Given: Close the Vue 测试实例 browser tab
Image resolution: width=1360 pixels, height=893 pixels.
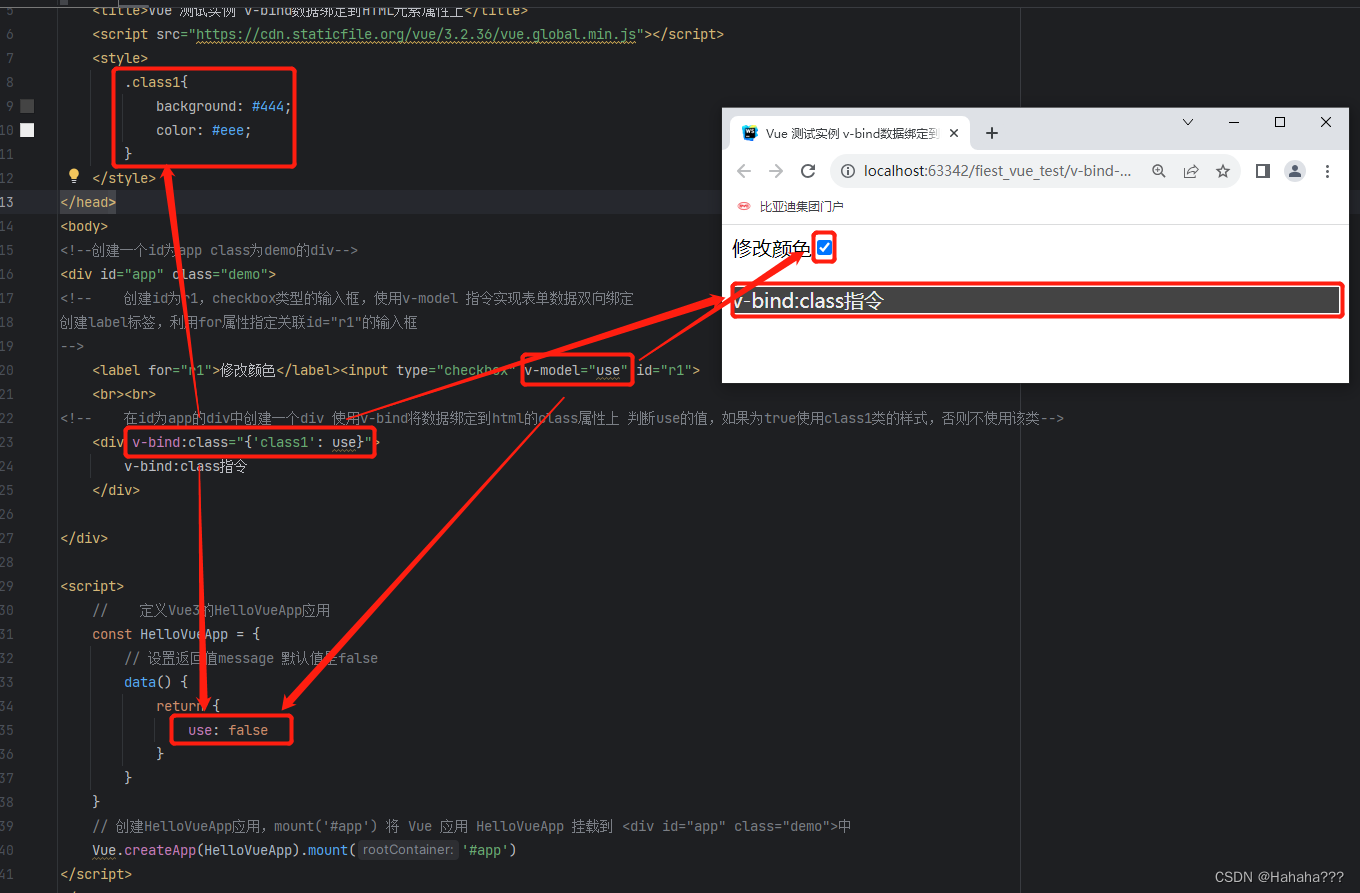Looking at the screenshot, I should pyautogui.click(x=954, y=133).
